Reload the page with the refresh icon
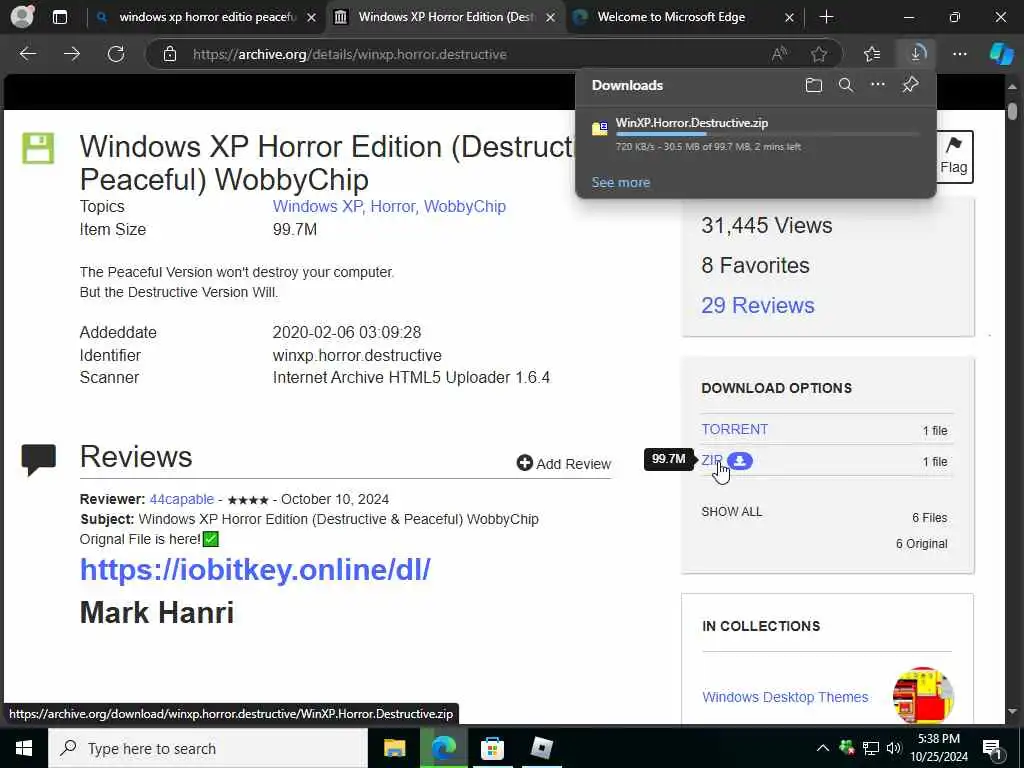The height and width of the screenshot is (768, 1024). pos(116,54)
